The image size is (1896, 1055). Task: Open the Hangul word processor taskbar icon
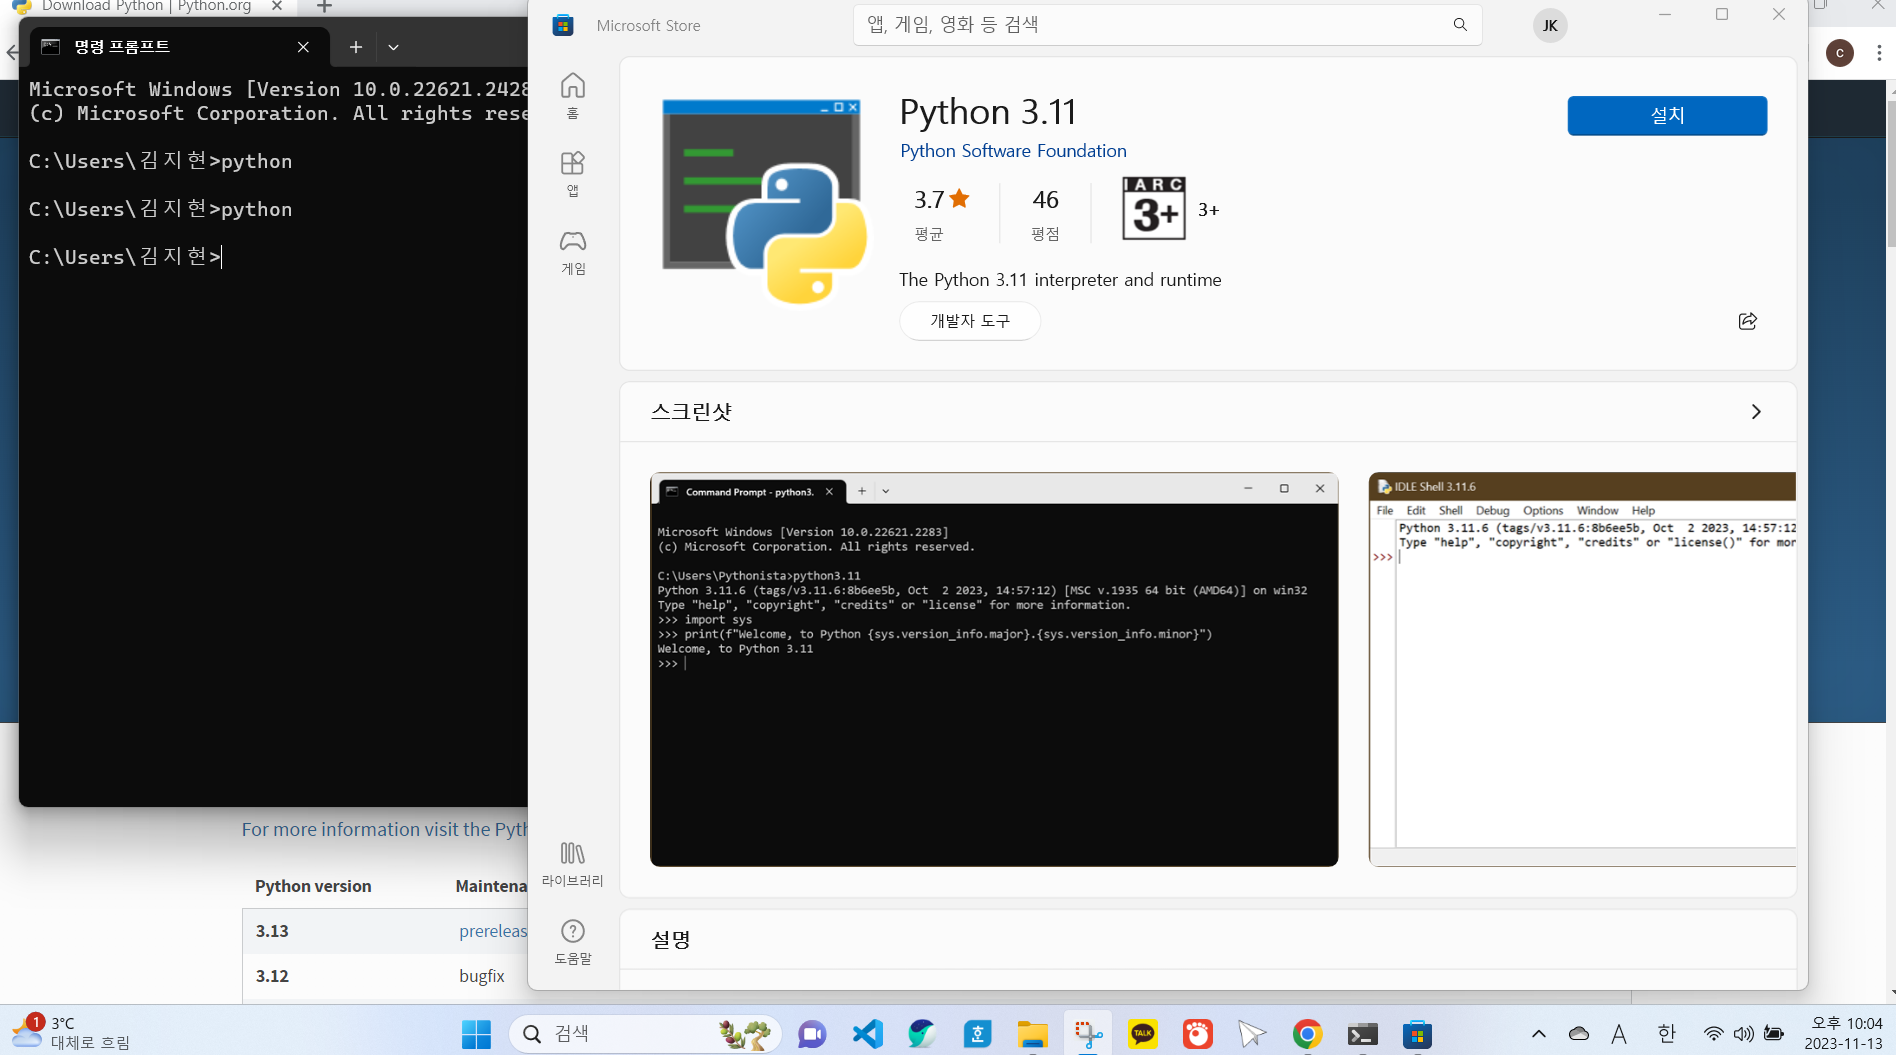pos(977,1034)
